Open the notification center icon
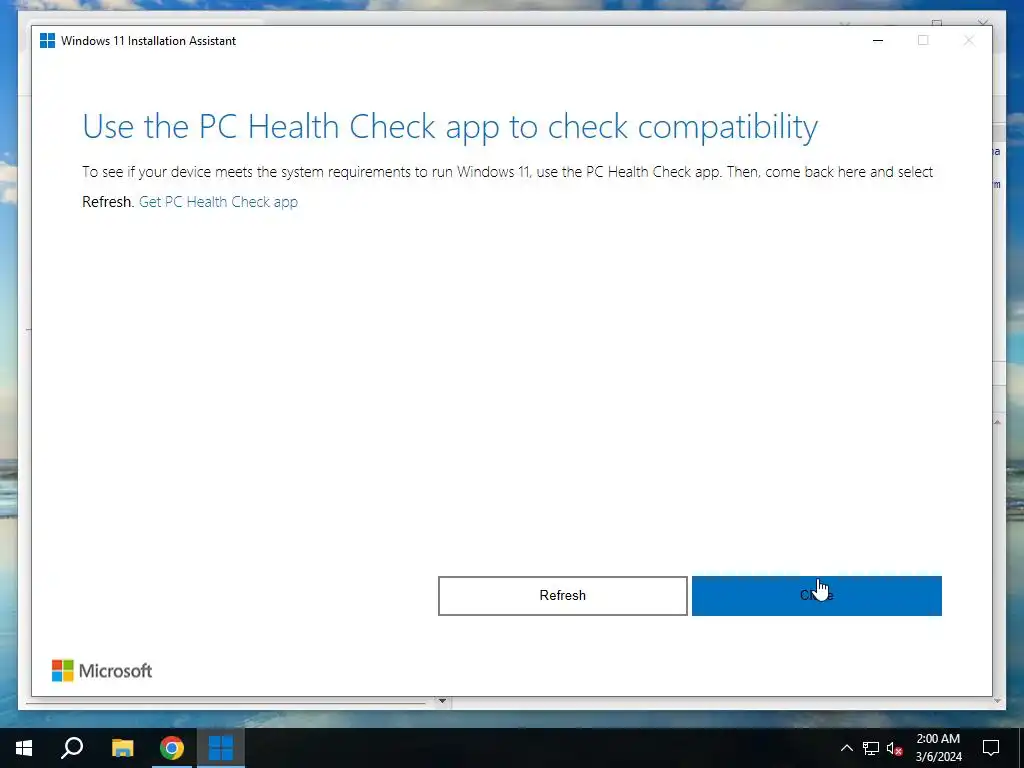 click(991, 748)
